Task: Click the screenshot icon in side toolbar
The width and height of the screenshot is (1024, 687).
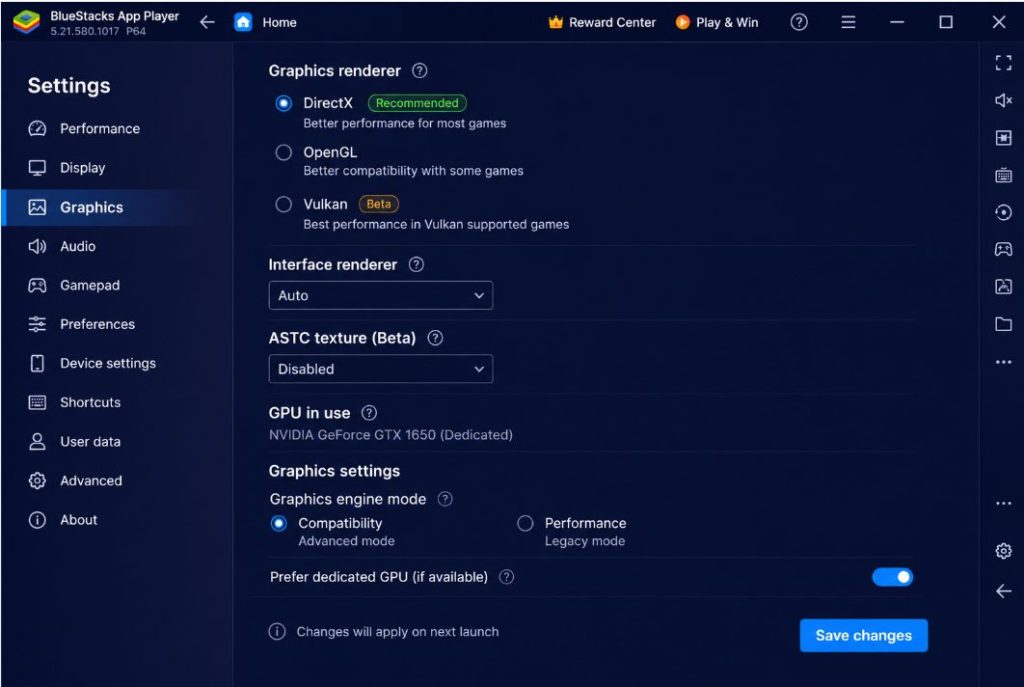Action: click(1003, 286)
